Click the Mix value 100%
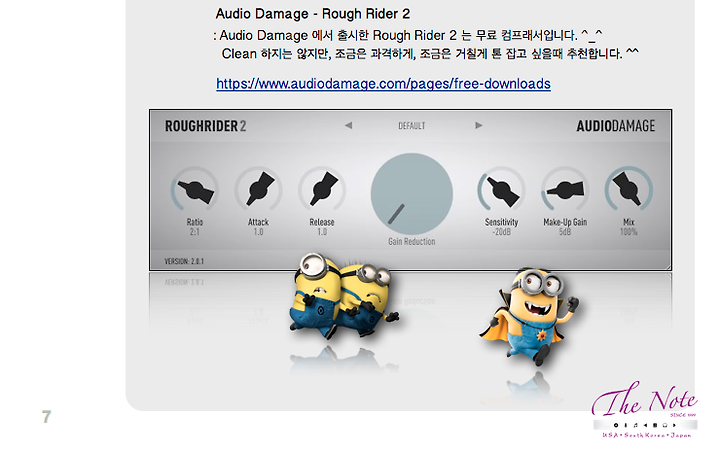 pos(629,232)
